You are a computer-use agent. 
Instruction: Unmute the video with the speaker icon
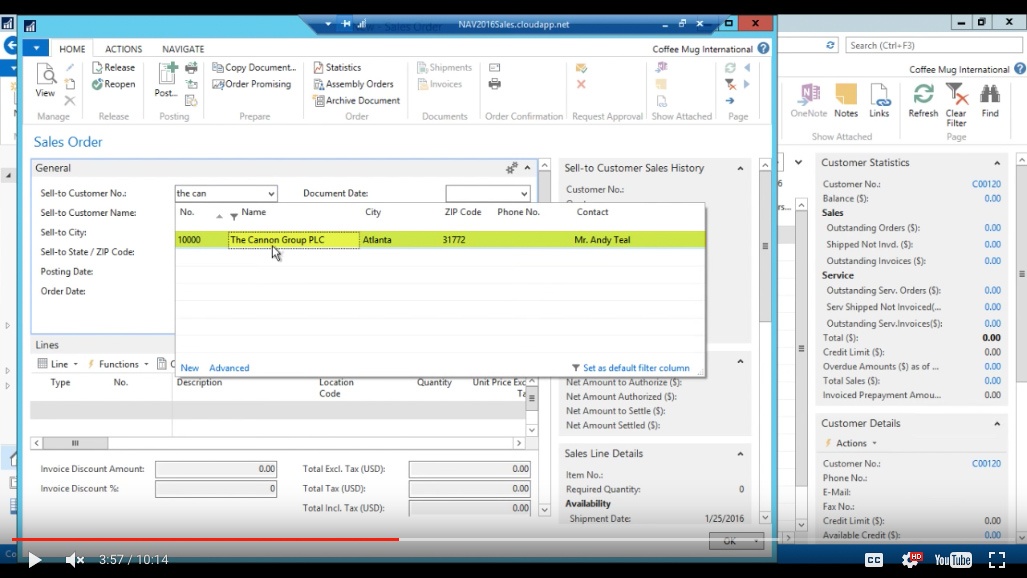pos(75,560)
